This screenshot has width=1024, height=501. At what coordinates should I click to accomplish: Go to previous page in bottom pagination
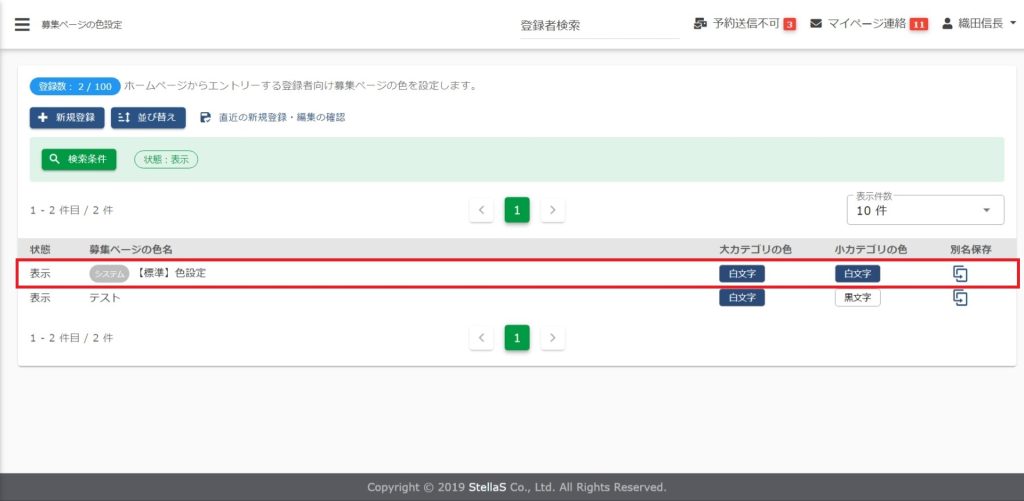tap(481, 338)
